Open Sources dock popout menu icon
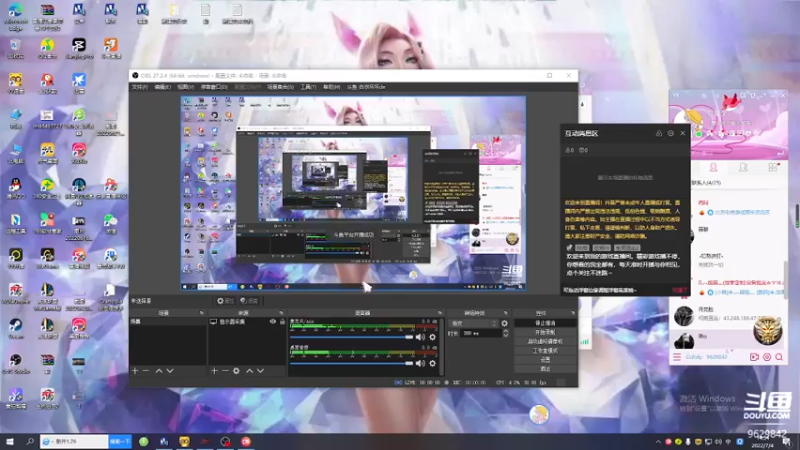The height and width of the screenshot is (450, 800). [x=281, y=313]
